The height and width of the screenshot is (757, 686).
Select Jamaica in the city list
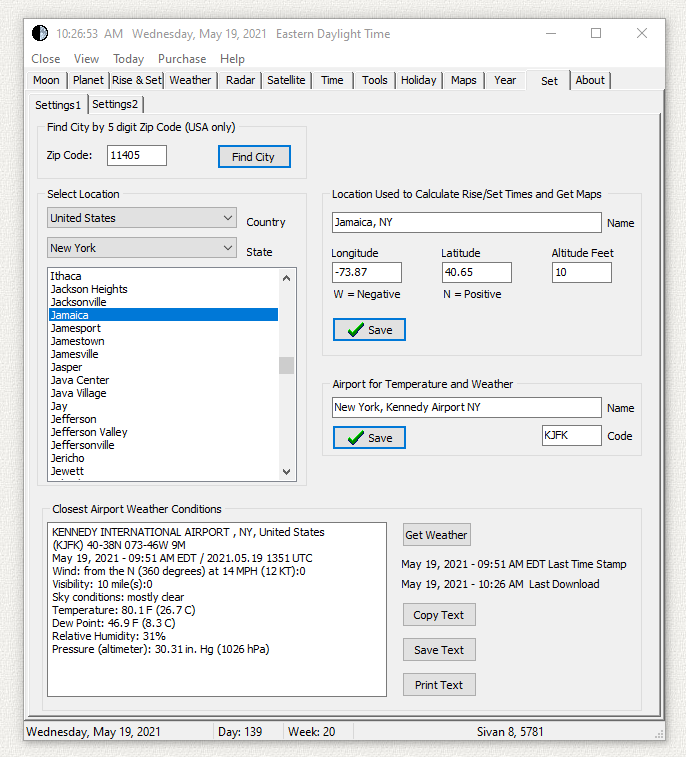[164, 315]
